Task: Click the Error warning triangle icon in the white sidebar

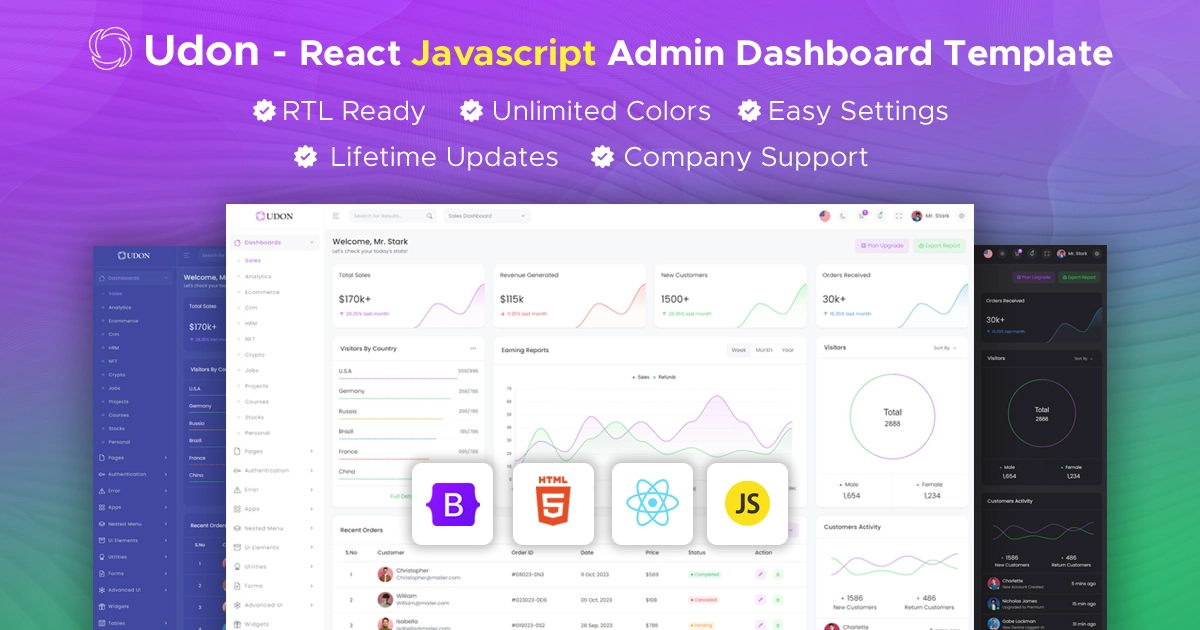Action: pyautogui.click(x=237, y=490)
